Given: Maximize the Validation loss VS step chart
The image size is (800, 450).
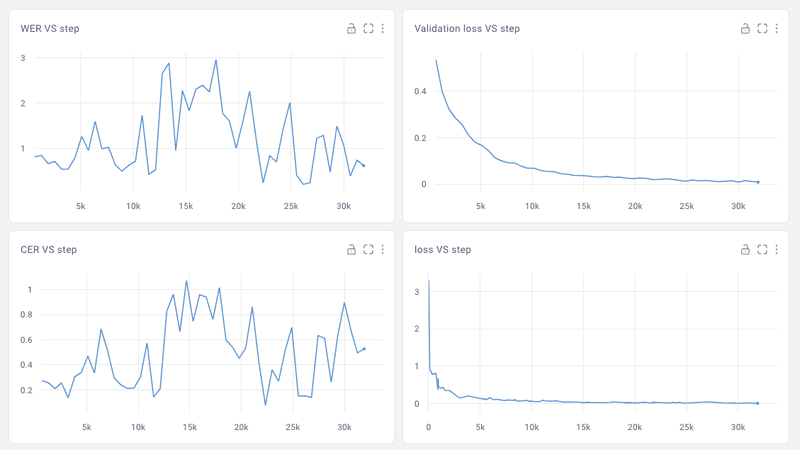Looking at the screenshot, I should coord(762,29).
